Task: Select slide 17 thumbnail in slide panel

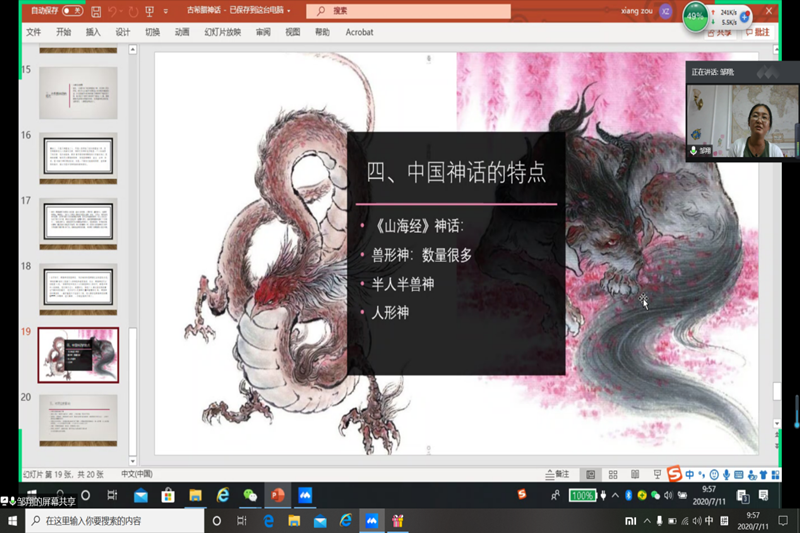Action: pyautogui.click(x=78, y=224)
